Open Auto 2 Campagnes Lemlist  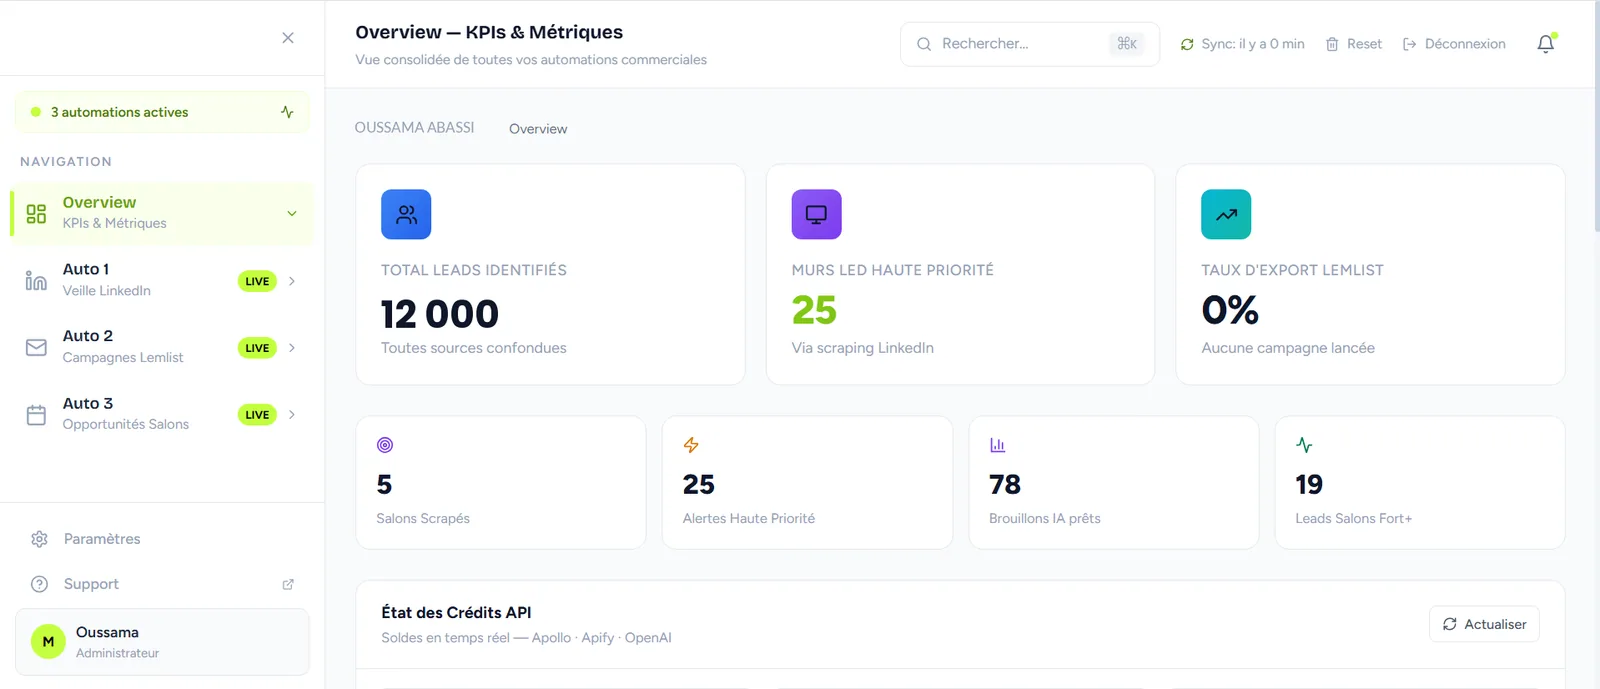[x=162, y=347]
